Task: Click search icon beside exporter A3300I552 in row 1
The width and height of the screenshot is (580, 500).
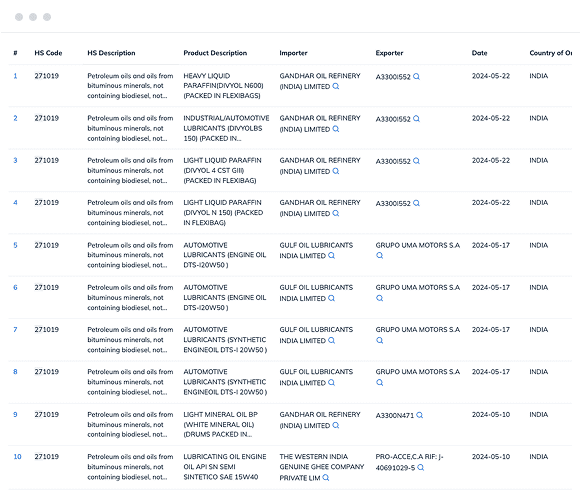Action: coord(416,76)
